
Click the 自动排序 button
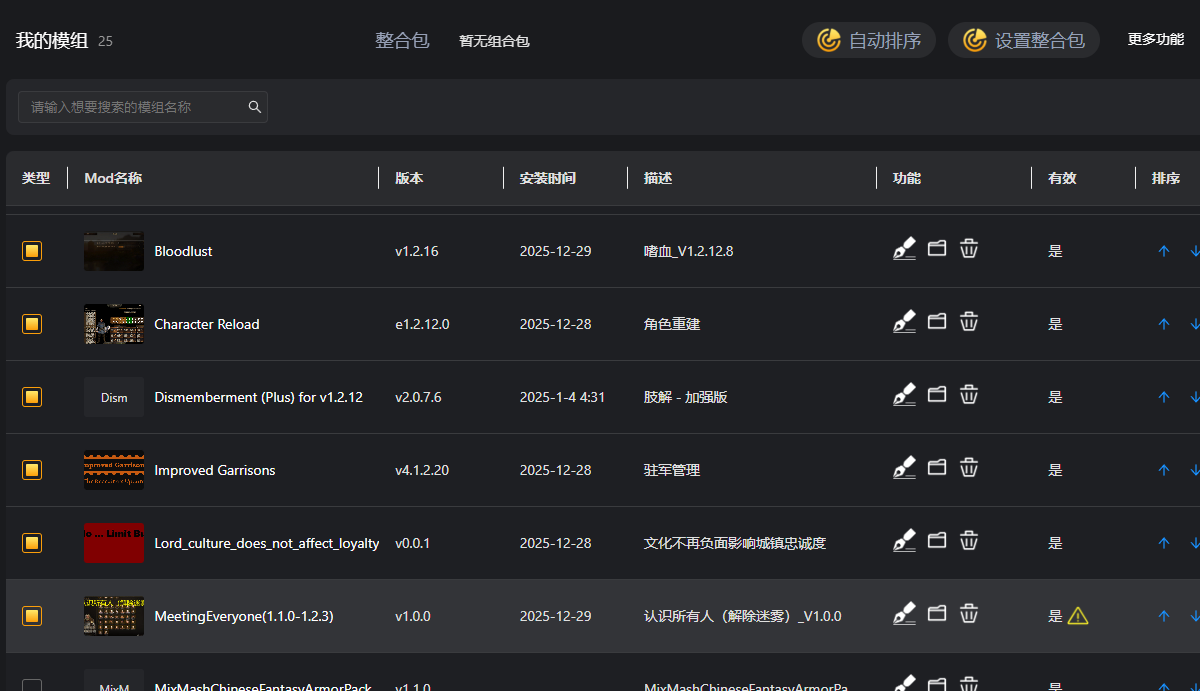click(868, 40)
